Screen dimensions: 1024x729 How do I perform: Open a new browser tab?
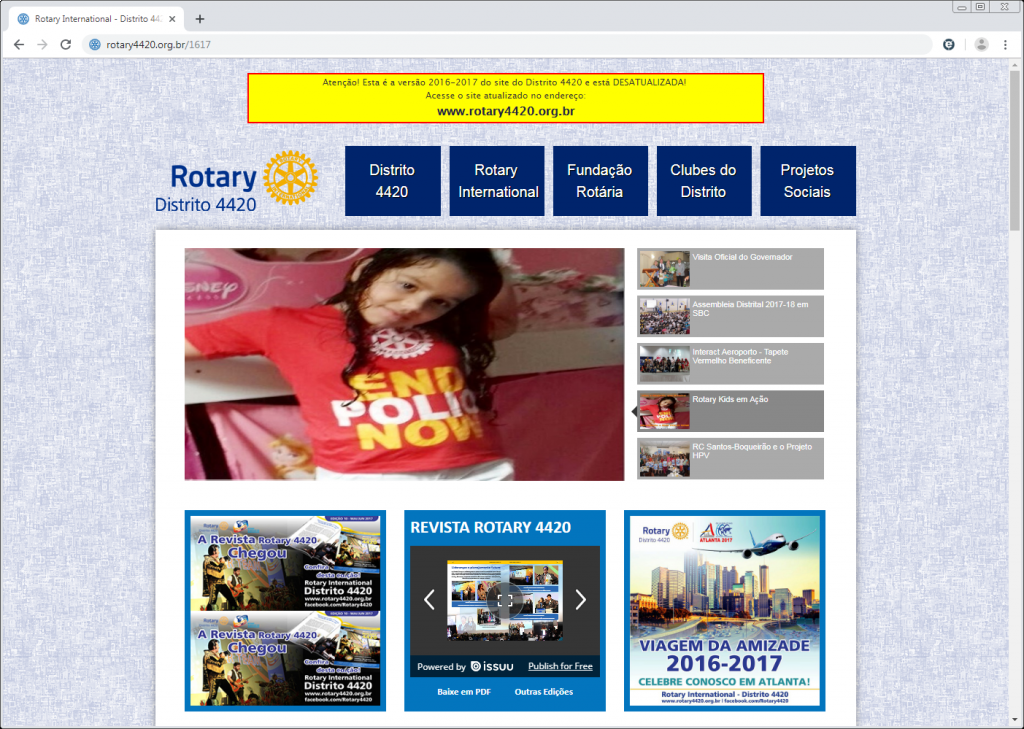[x=200, y=19]
